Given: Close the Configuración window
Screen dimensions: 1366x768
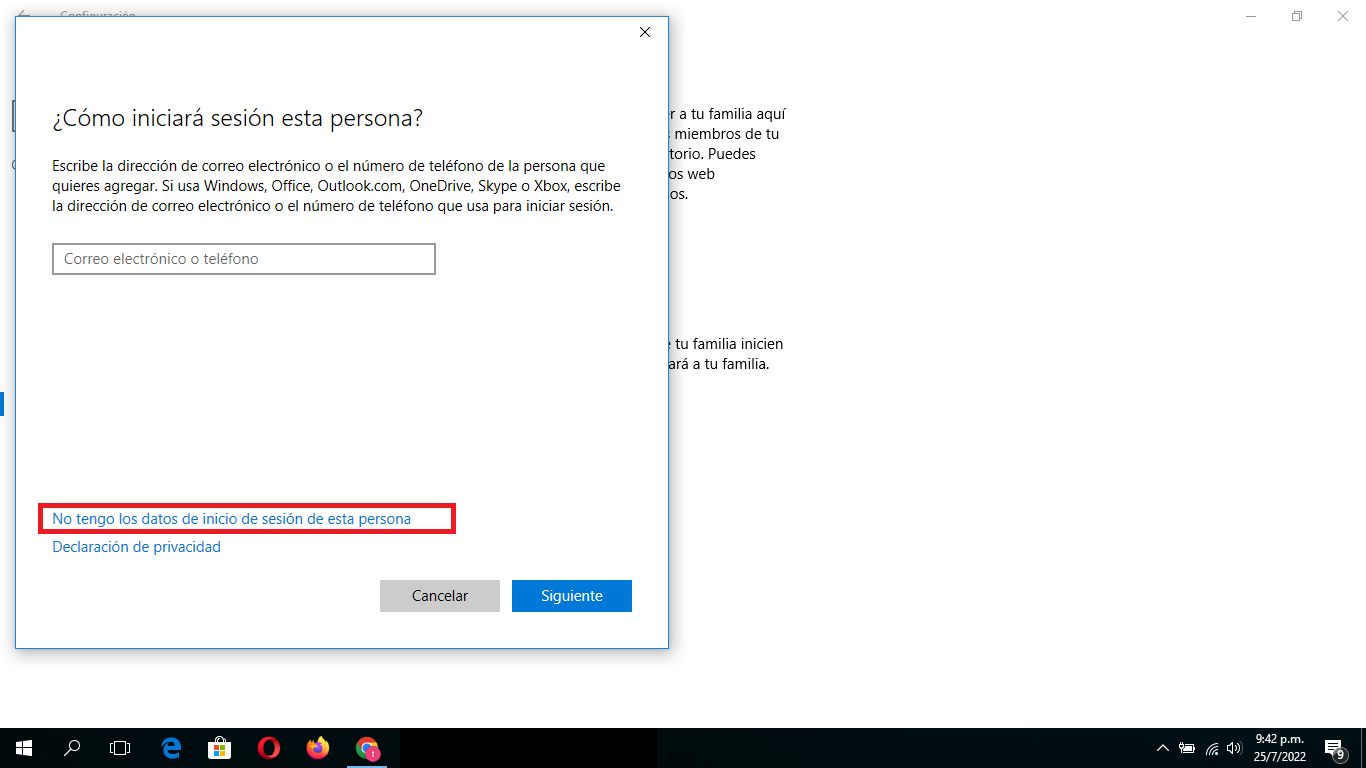Looking at the screenshot, I should (x=1343, y=16).
